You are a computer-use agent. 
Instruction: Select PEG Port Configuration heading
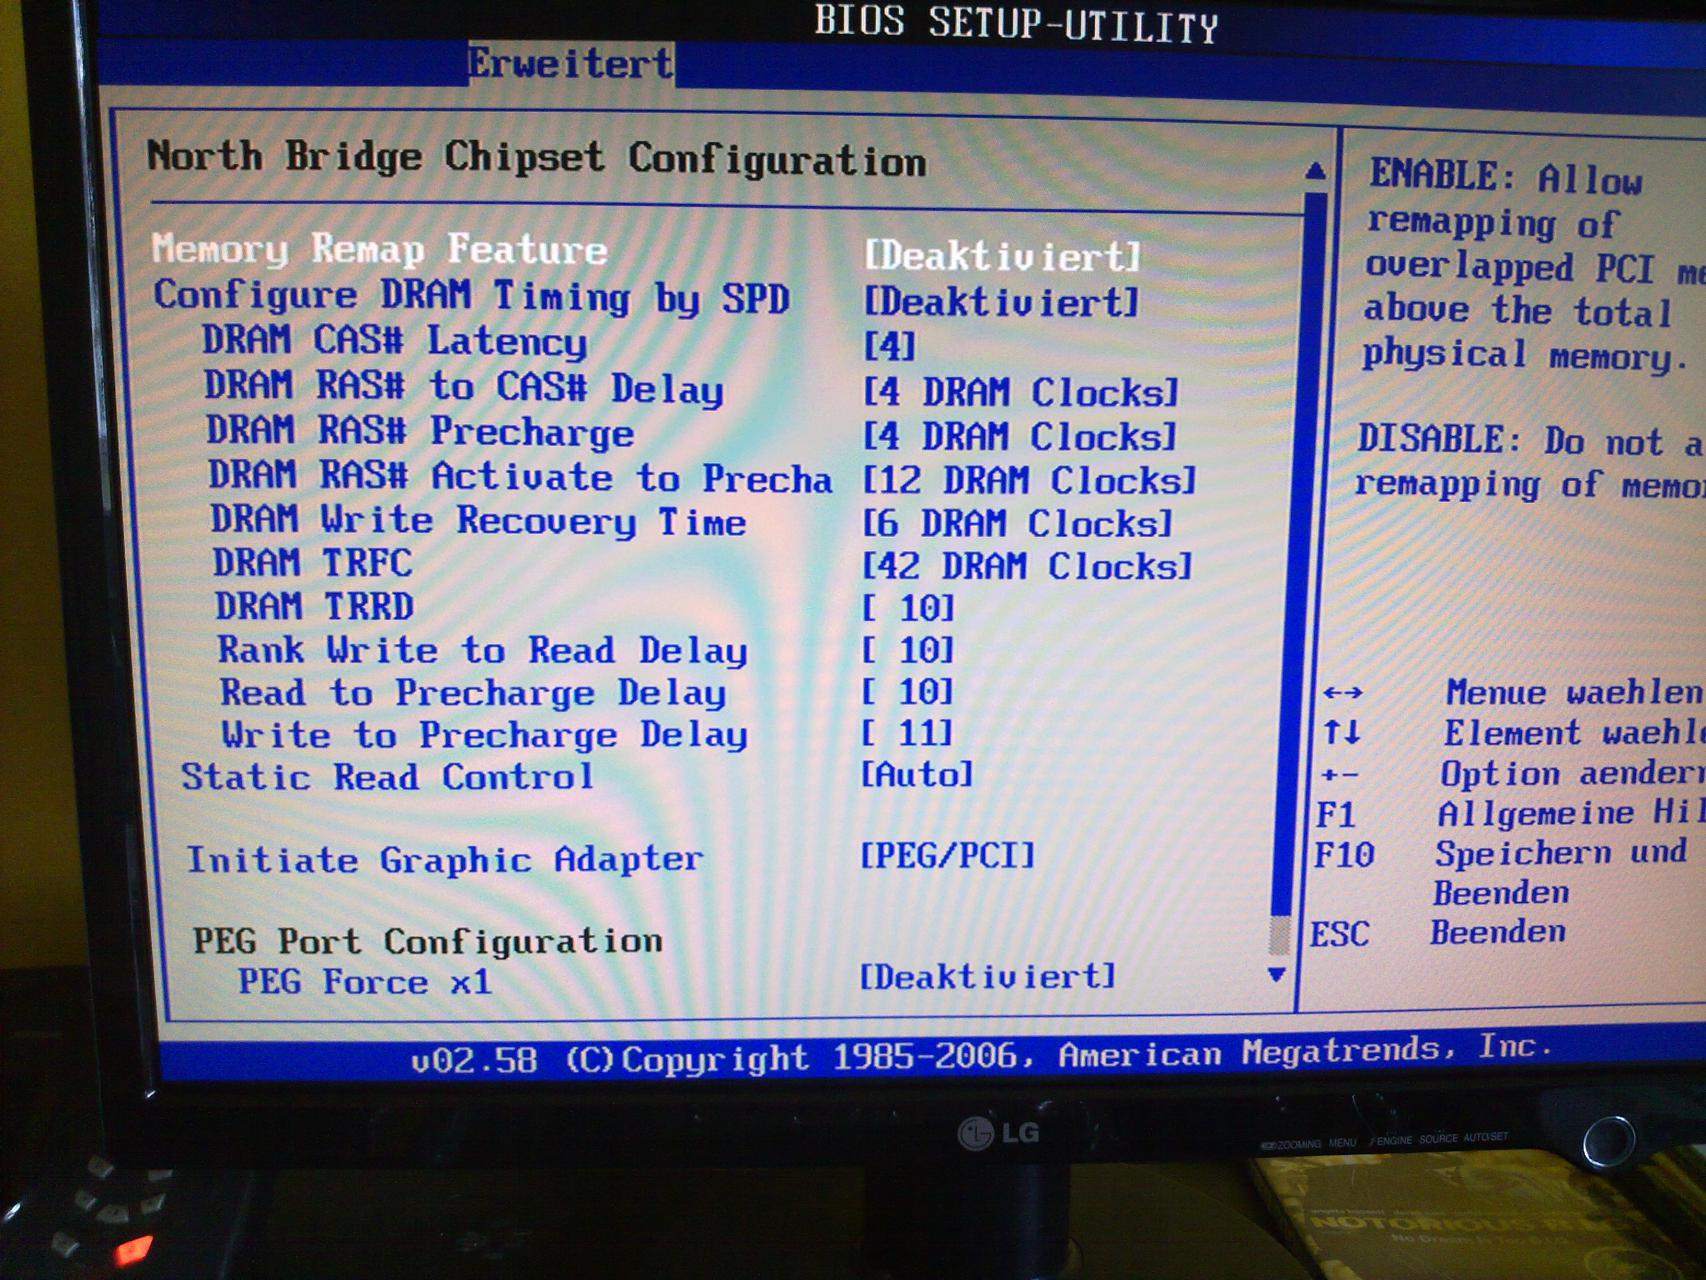click(427, 941)
